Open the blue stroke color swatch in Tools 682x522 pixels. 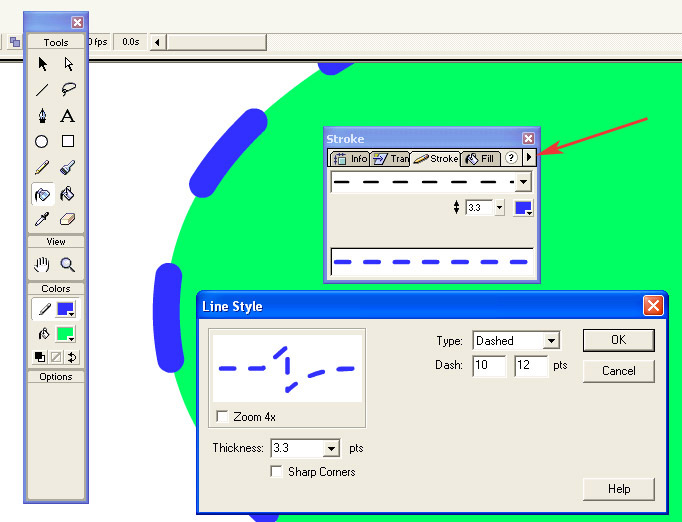66,309
